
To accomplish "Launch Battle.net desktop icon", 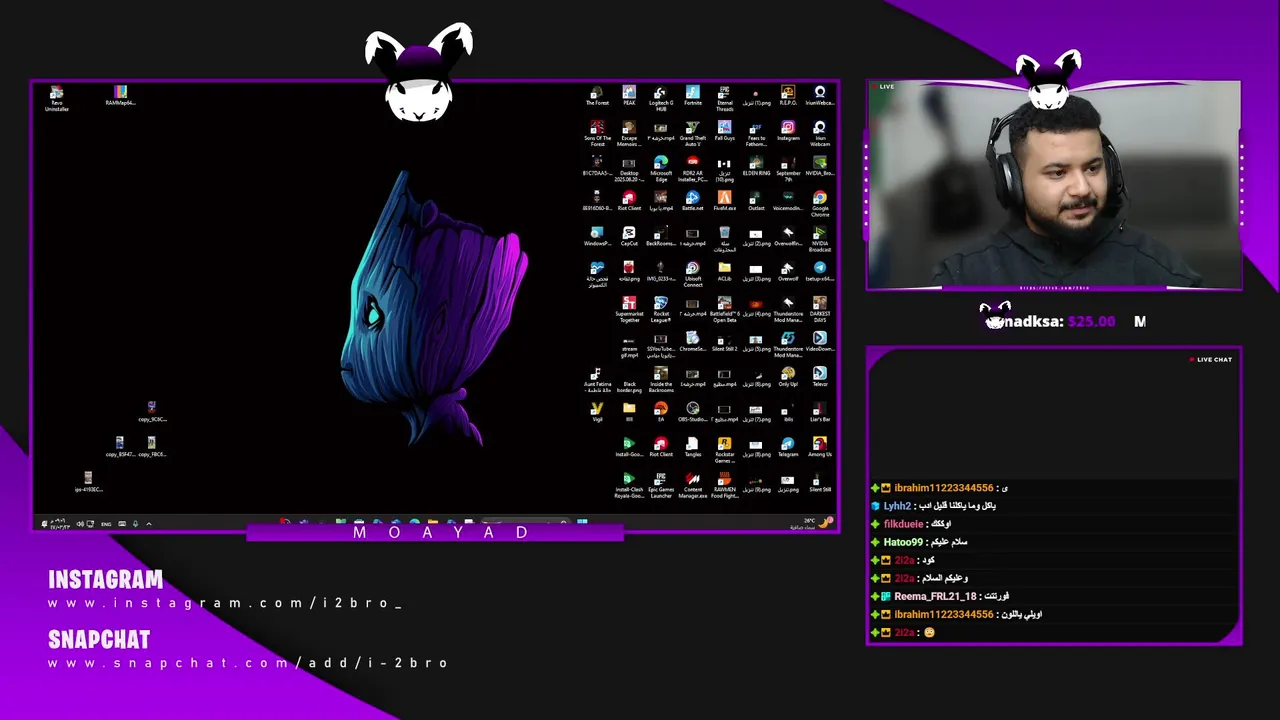I will [x=693, y=201].
